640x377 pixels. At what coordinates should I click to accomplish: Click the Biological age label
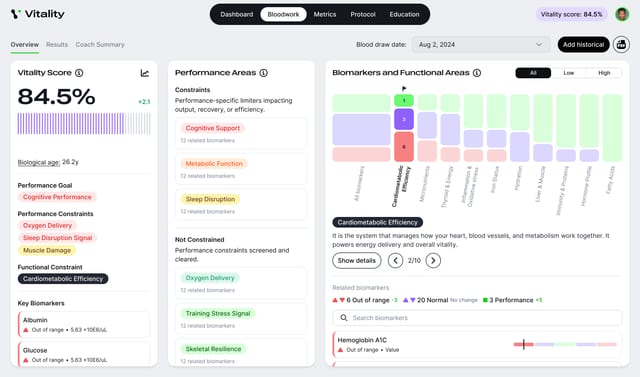pos(39,162)
